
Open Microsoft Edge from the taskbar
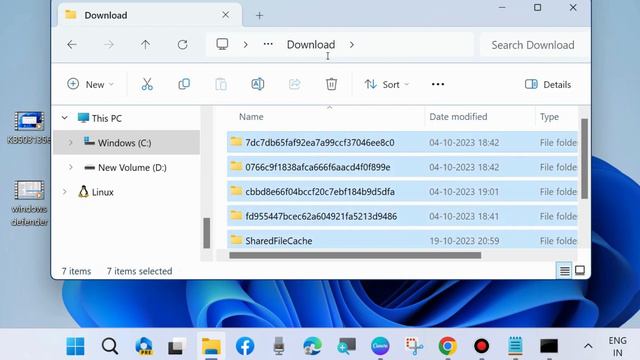click(312, 346)
